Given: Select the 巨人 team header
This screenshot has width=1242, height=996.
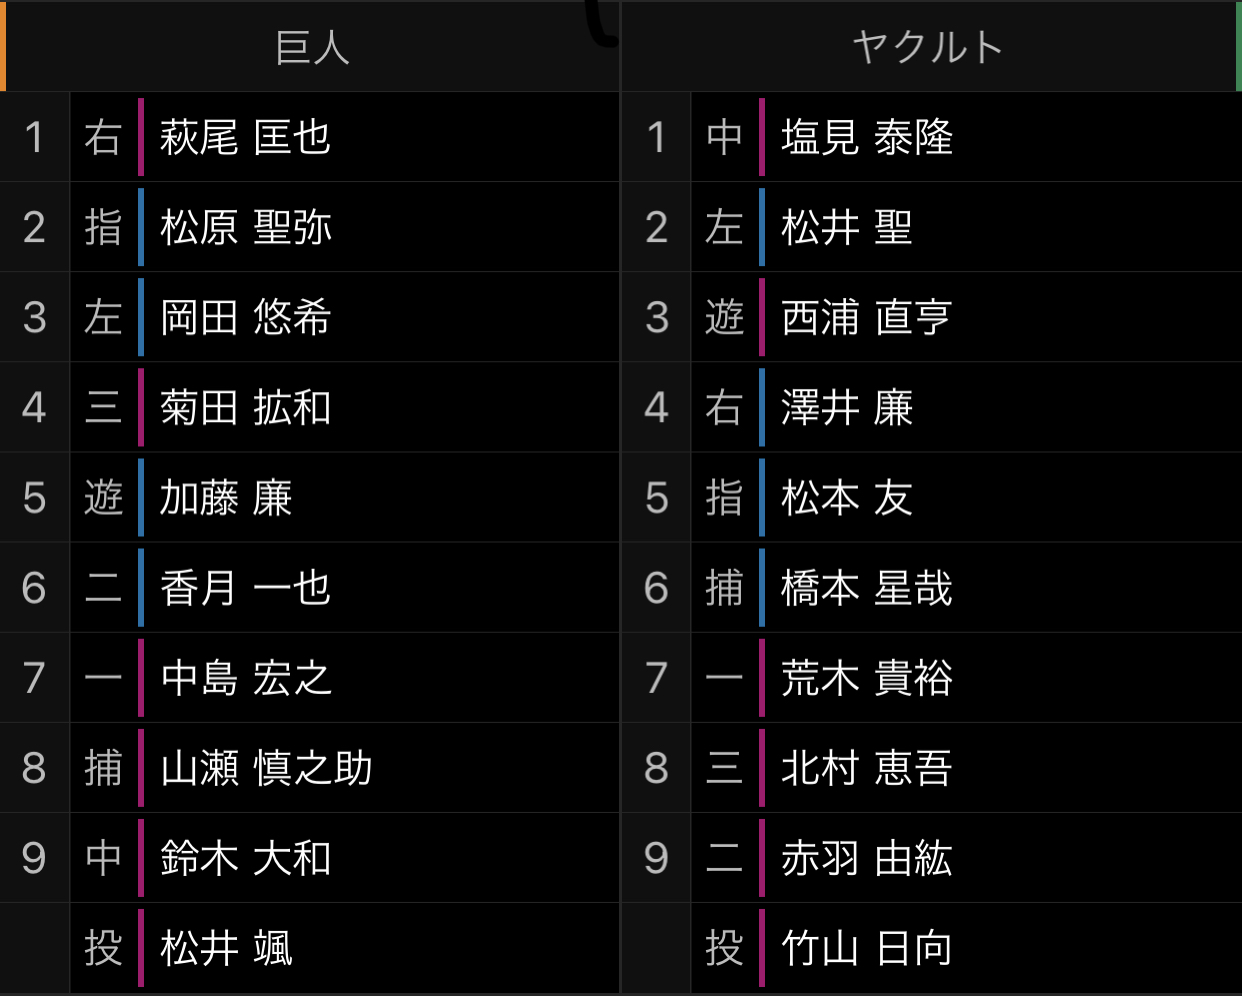Looking at the screenshot, I should [x=310, y=47].
